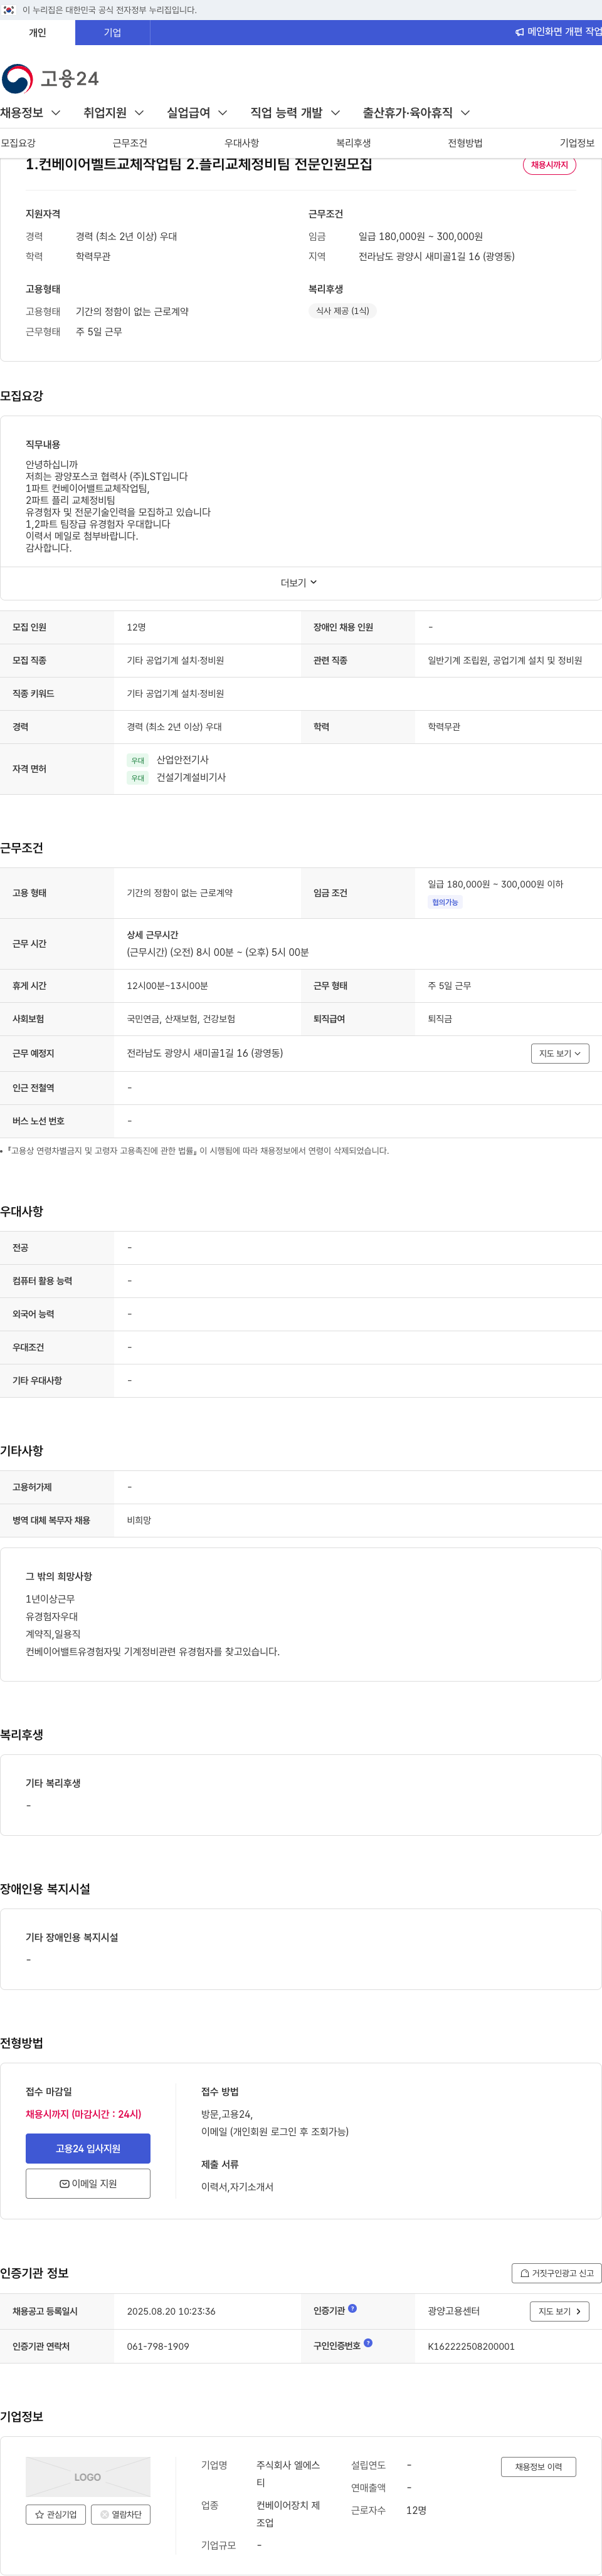
Task: Open the 출산휴가·육아휴직 menu
Action: tap(416, 113)
